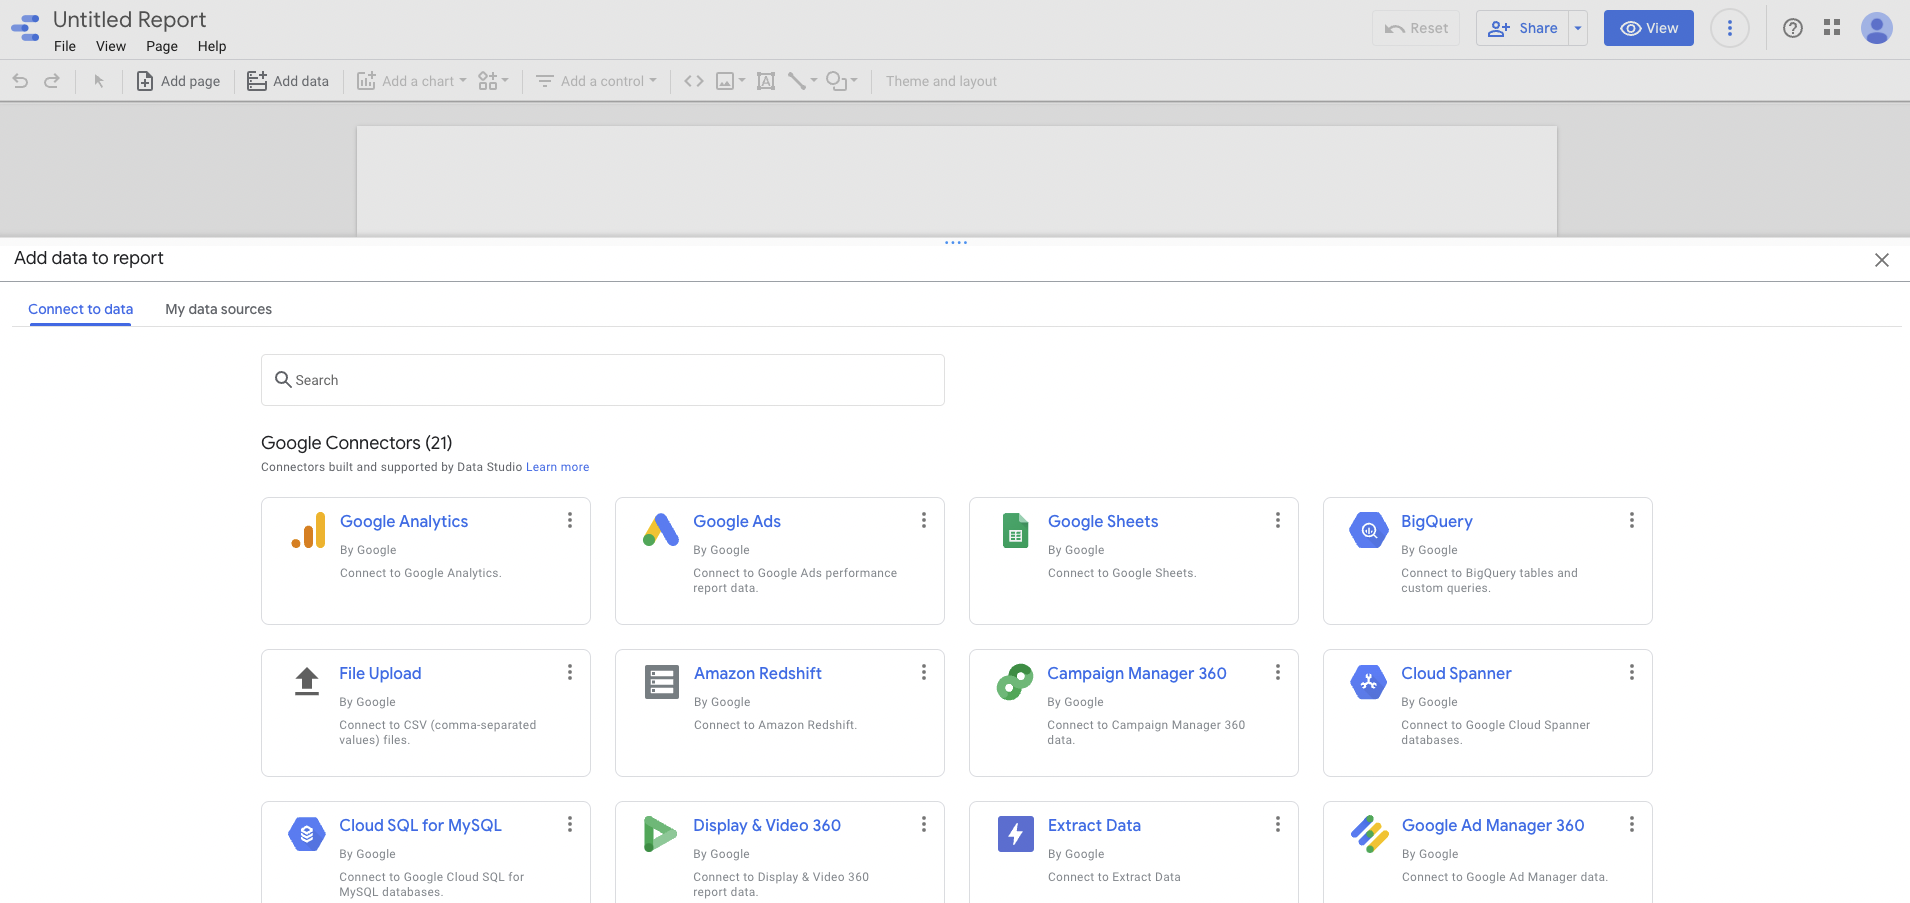The width and height of the screenshot is (1910, 903).
Task: Close the Add data to report panel
Action: coord(1882,260)
